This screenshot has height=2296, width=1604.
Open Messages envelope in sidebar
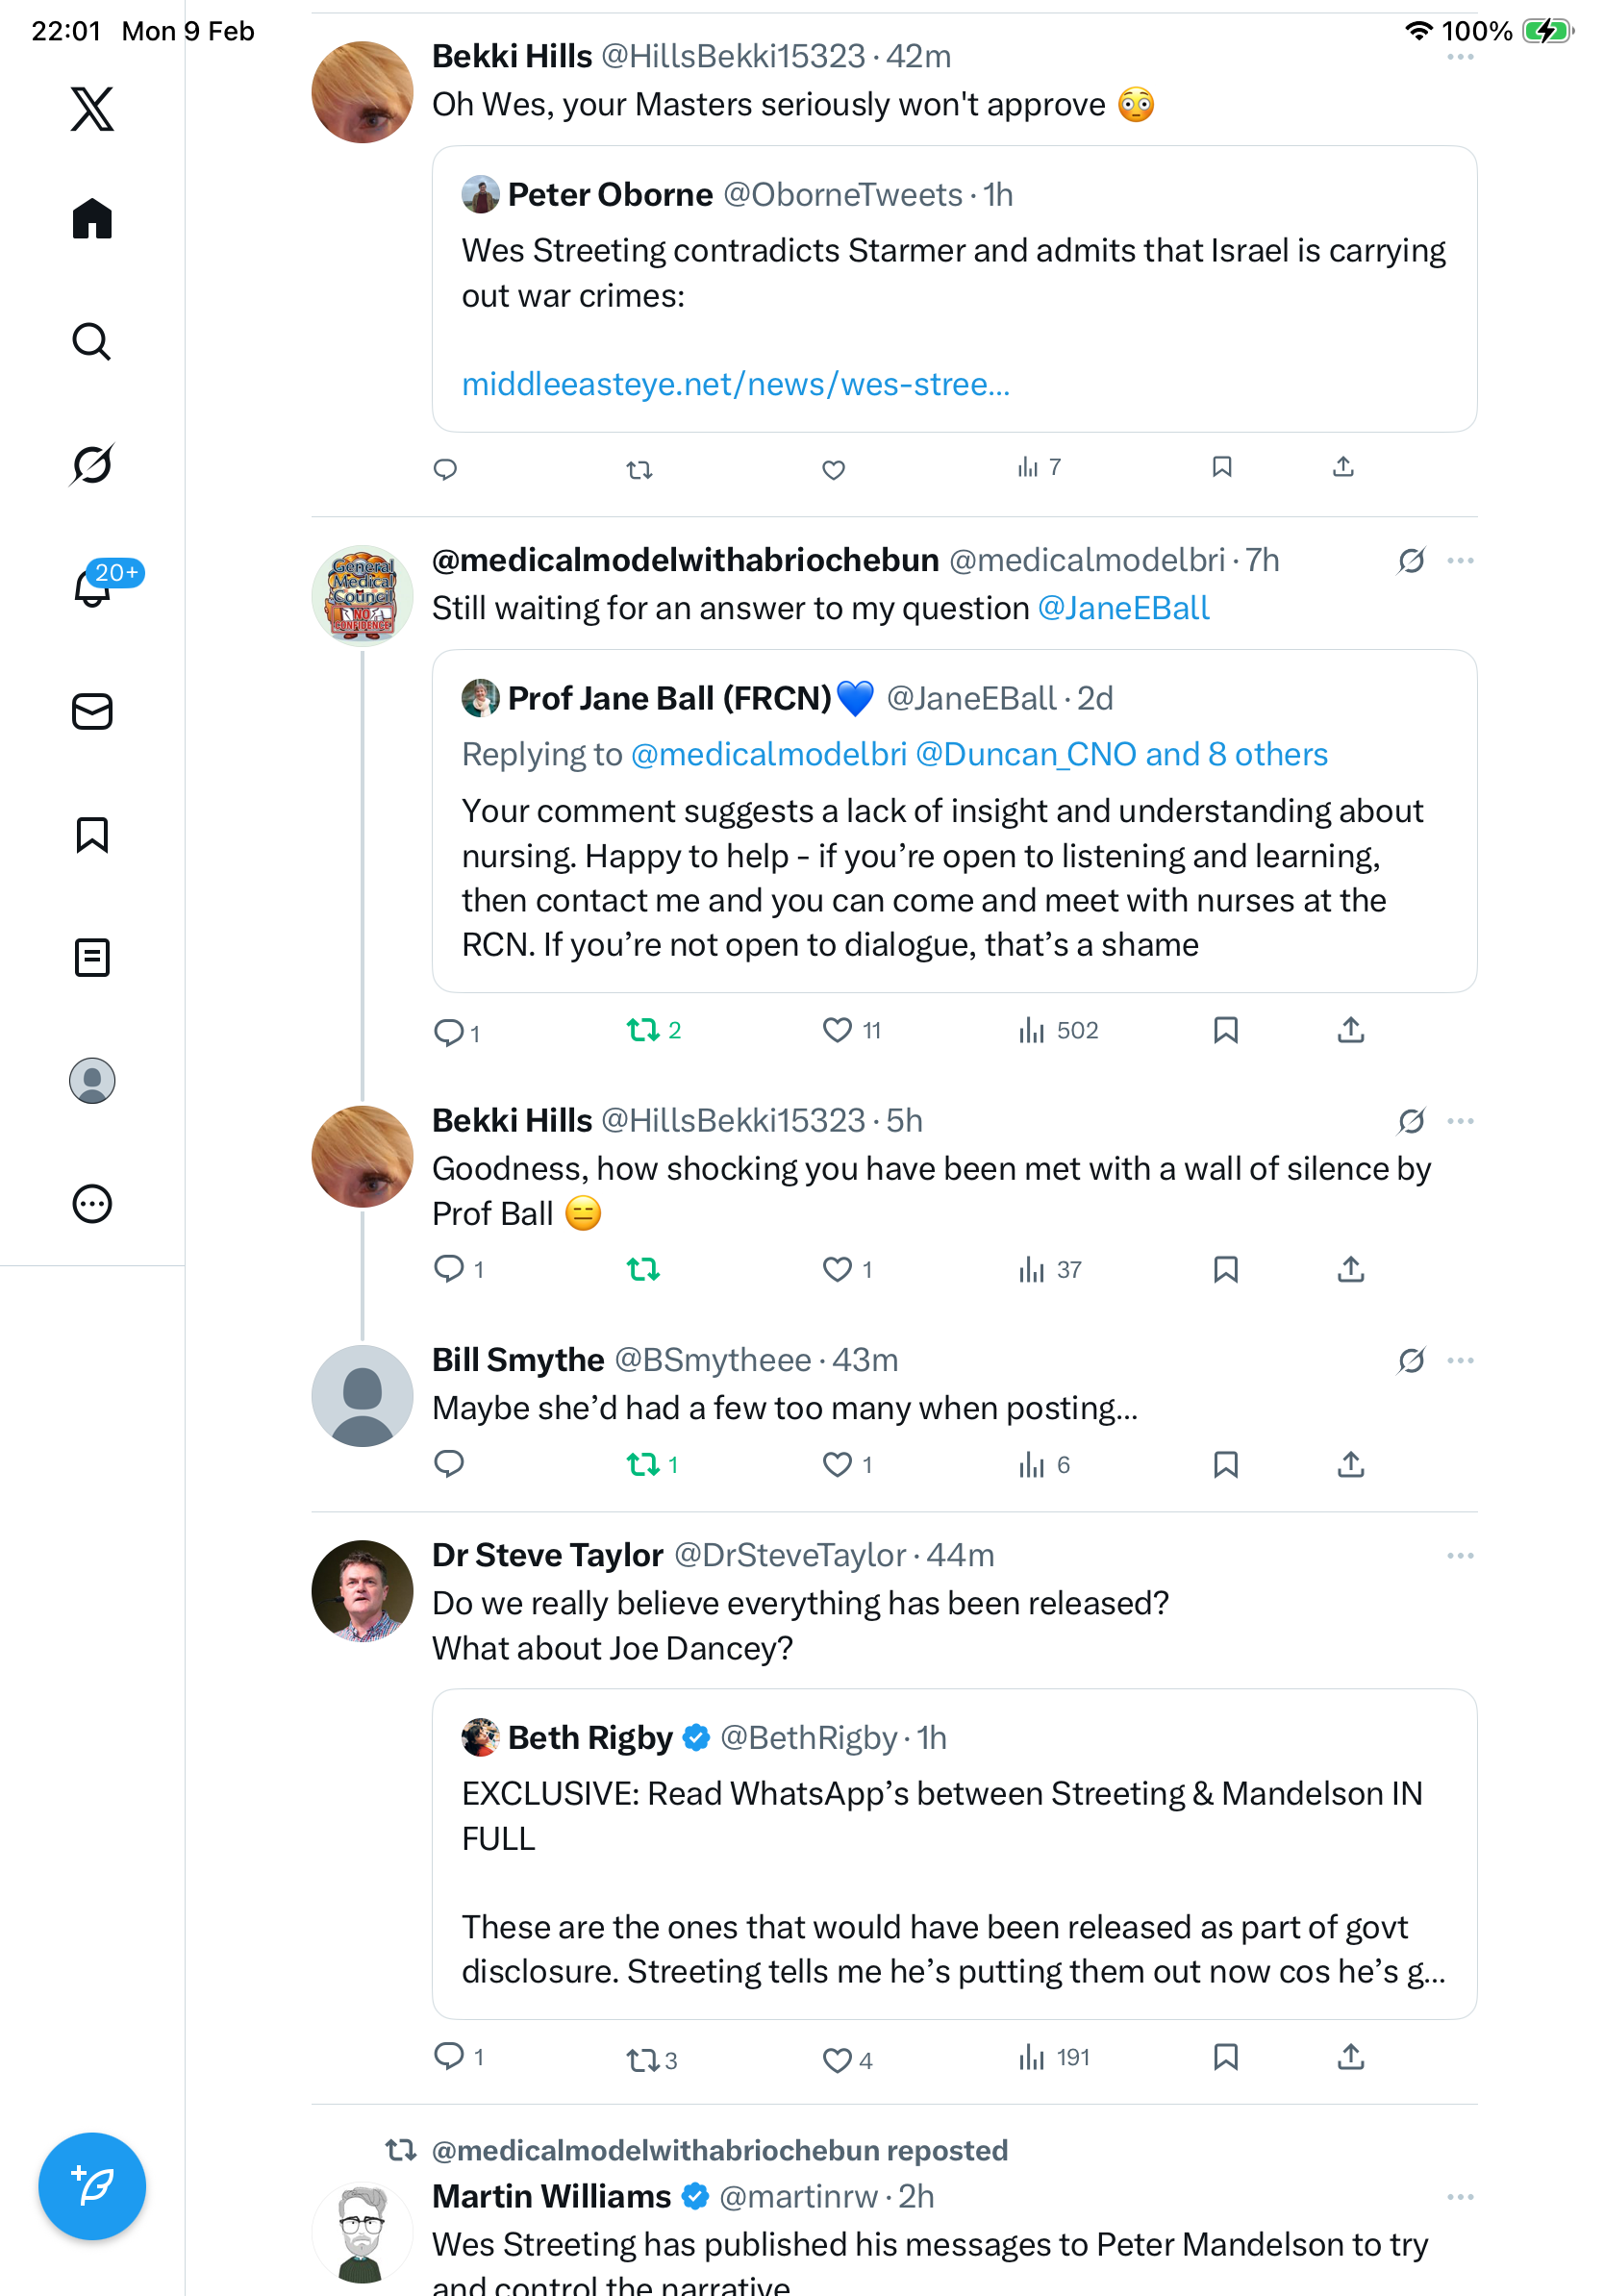point(92,712)
